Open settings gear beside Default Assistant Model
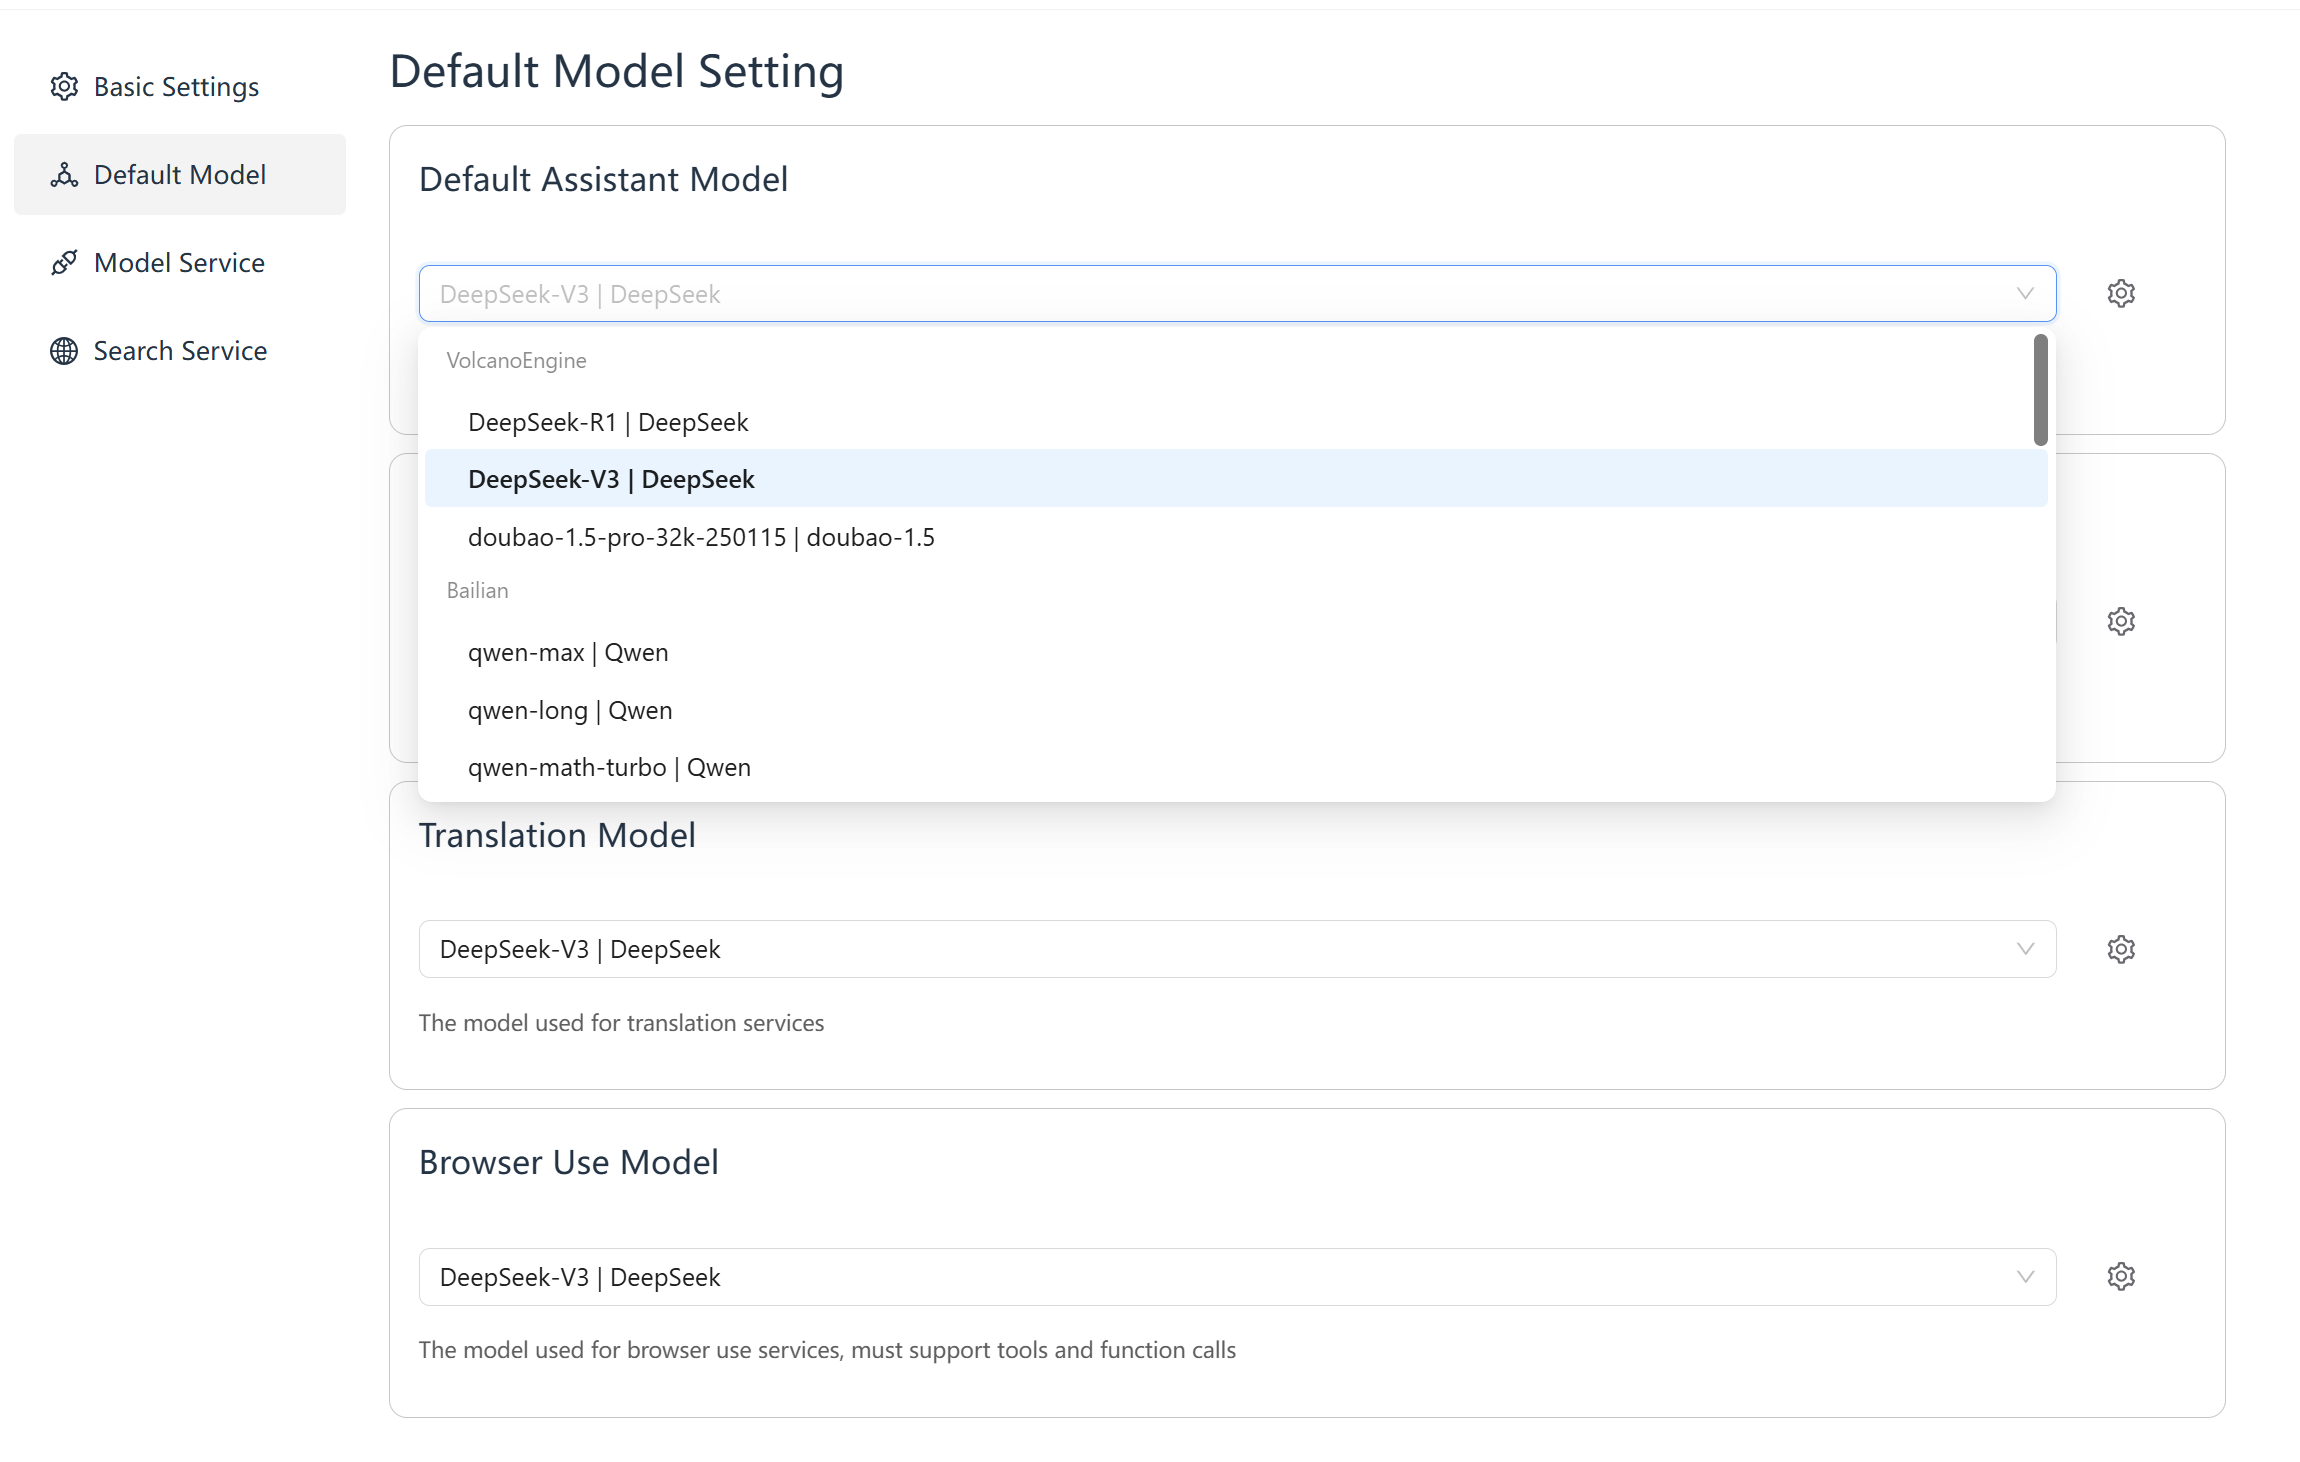 coord(2121,293)
